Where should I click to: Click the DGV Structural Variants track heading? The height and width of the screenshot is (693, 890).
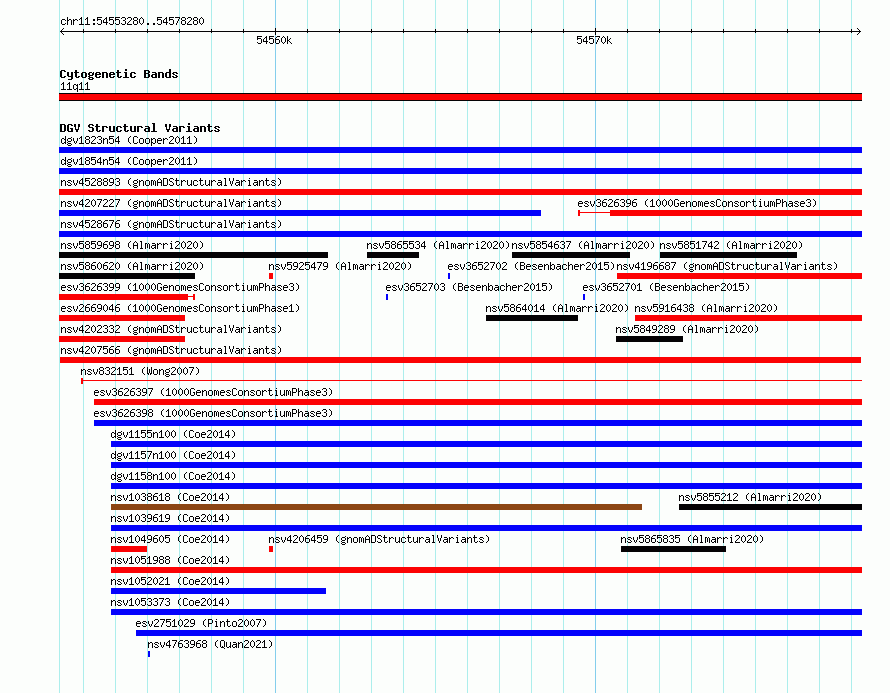pyautogui.click(x=140, y=128)
